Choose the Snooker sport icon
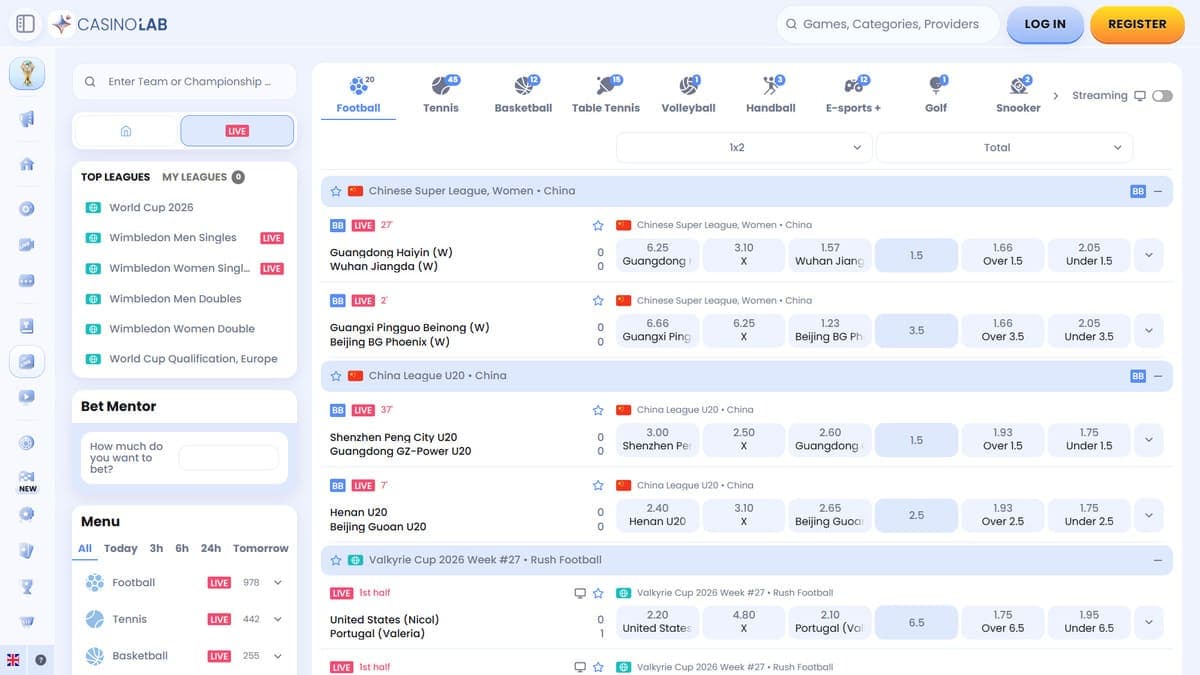1200x675 pixels. (x=1018, y=93)
